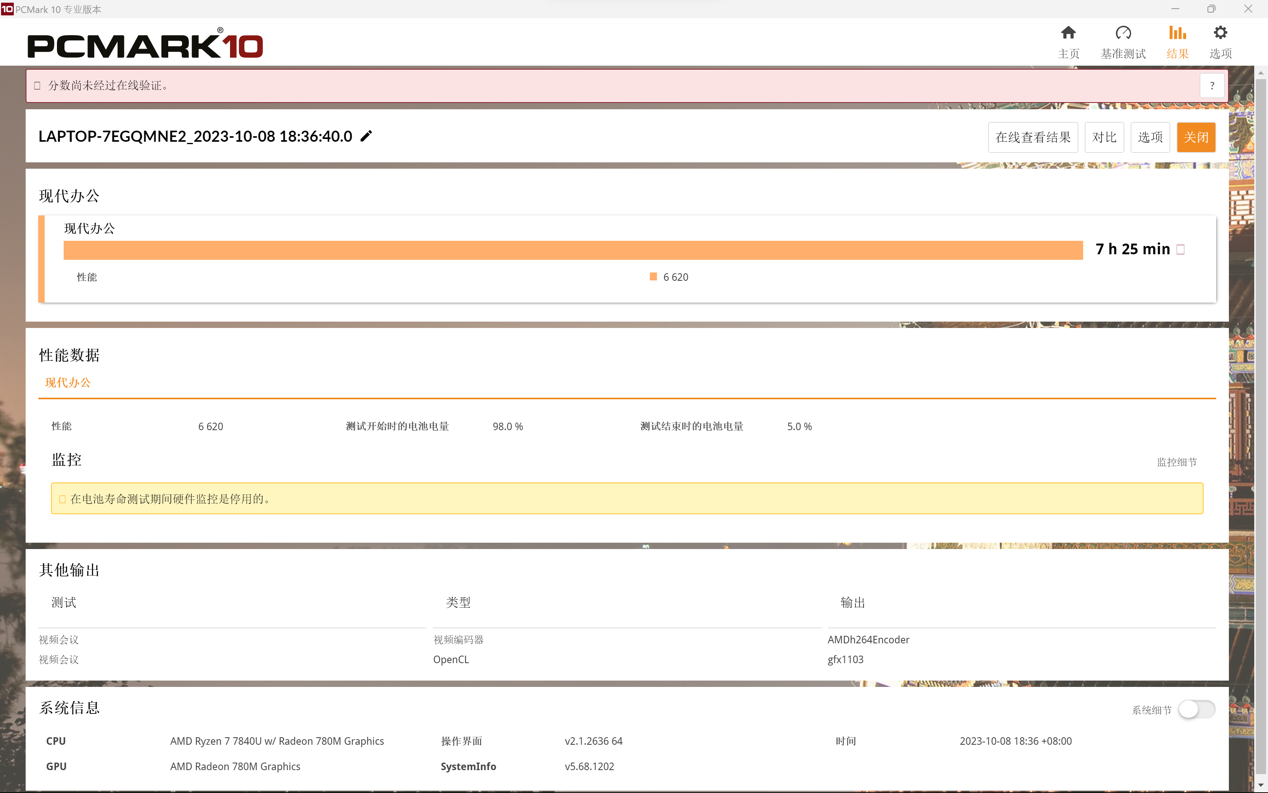Click the 测试开始时的电池电量 label
1268x793 pixels.
(397, 426)
